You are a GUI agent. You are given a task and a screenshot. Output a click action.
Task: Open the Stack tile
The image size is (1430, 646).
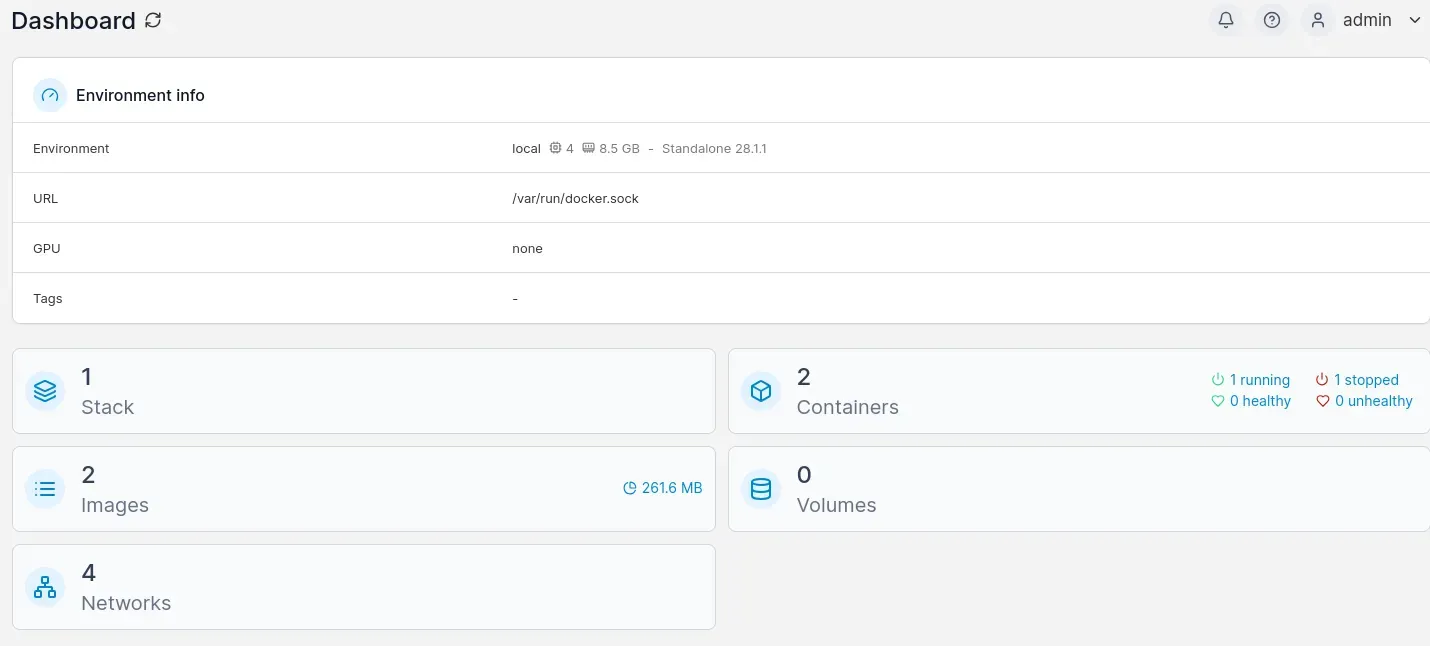click(x=364, y=391)
